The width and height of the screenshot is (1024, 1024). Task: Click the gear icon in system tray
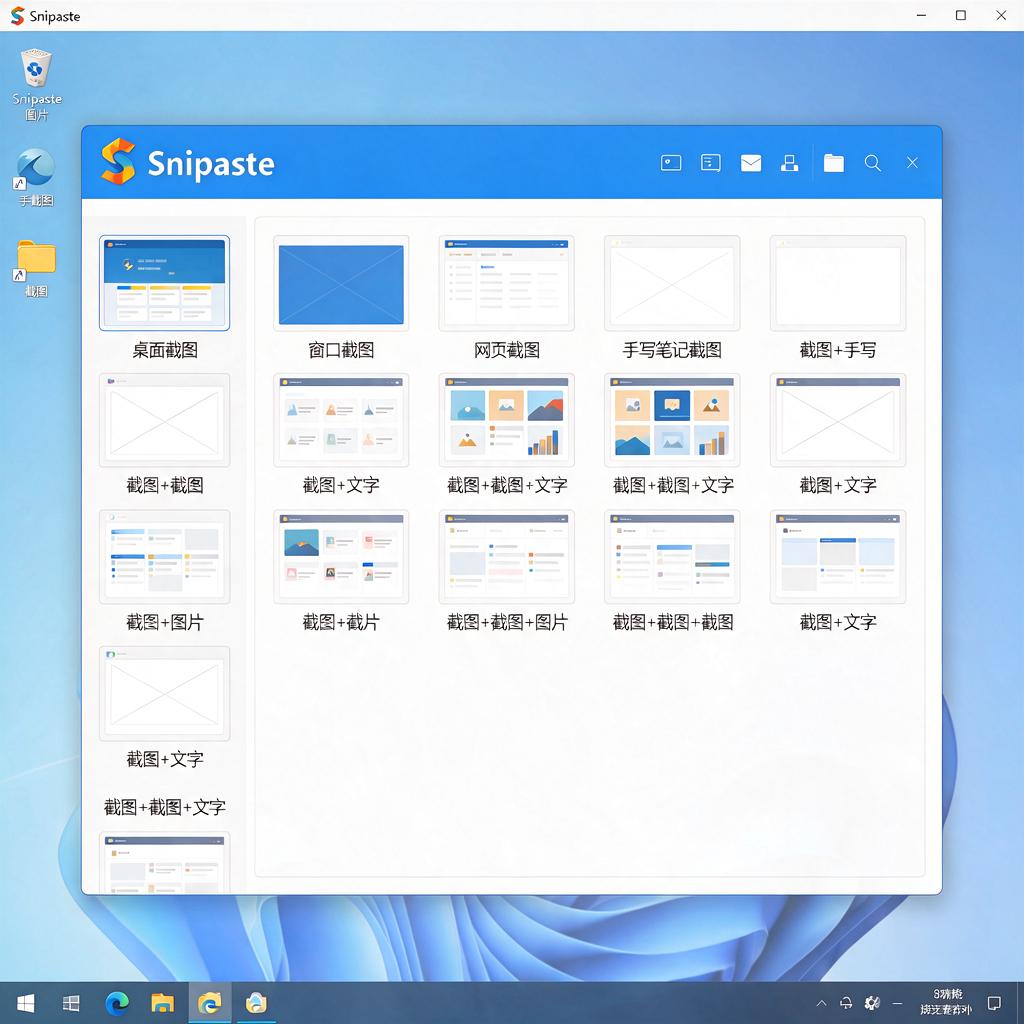(872, 1003)
